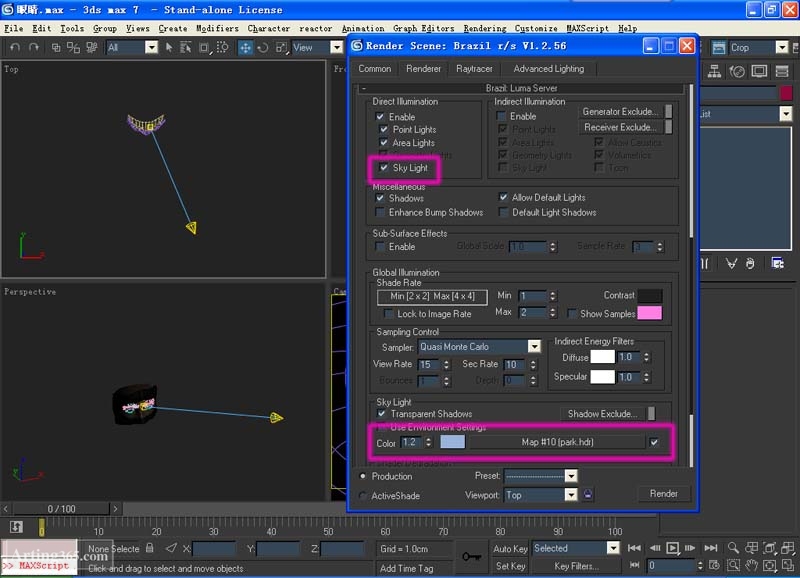This screenshot has height=578, width=800.
Task: Click the Set Keys key icon
Action: [x=471, y=557]
